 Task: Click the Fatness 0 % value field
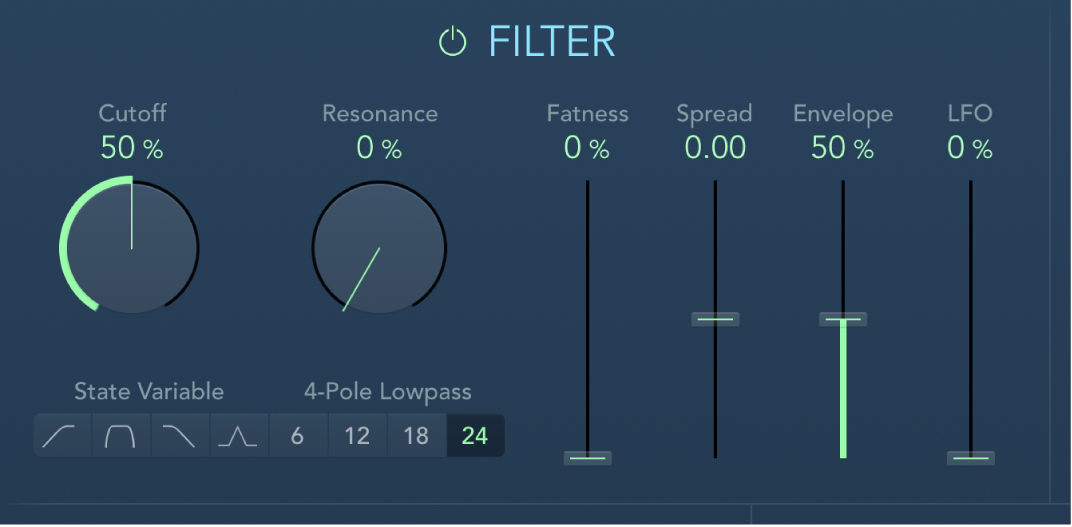587,148
